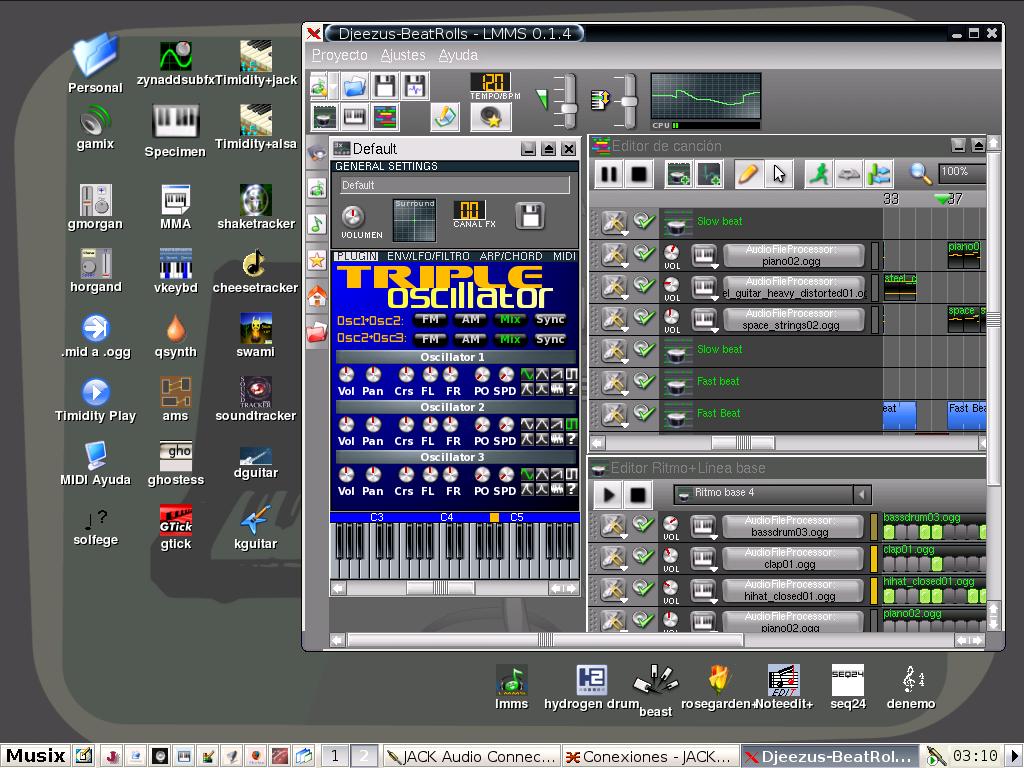Enable FM modulation for Osc1+Osc2
Screen dimensions: 1024x768
[430, 320]
